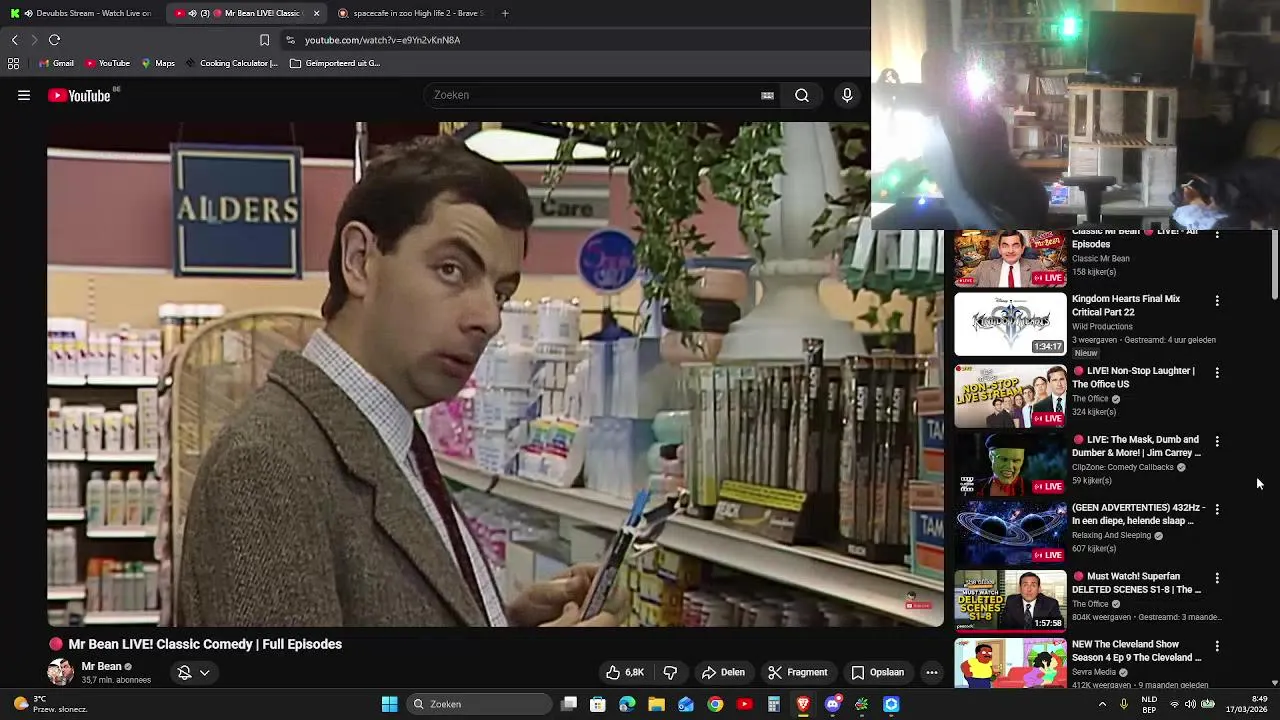1280x720 pixels.
Task: Open a new browser tab
Action: [505, 13]
